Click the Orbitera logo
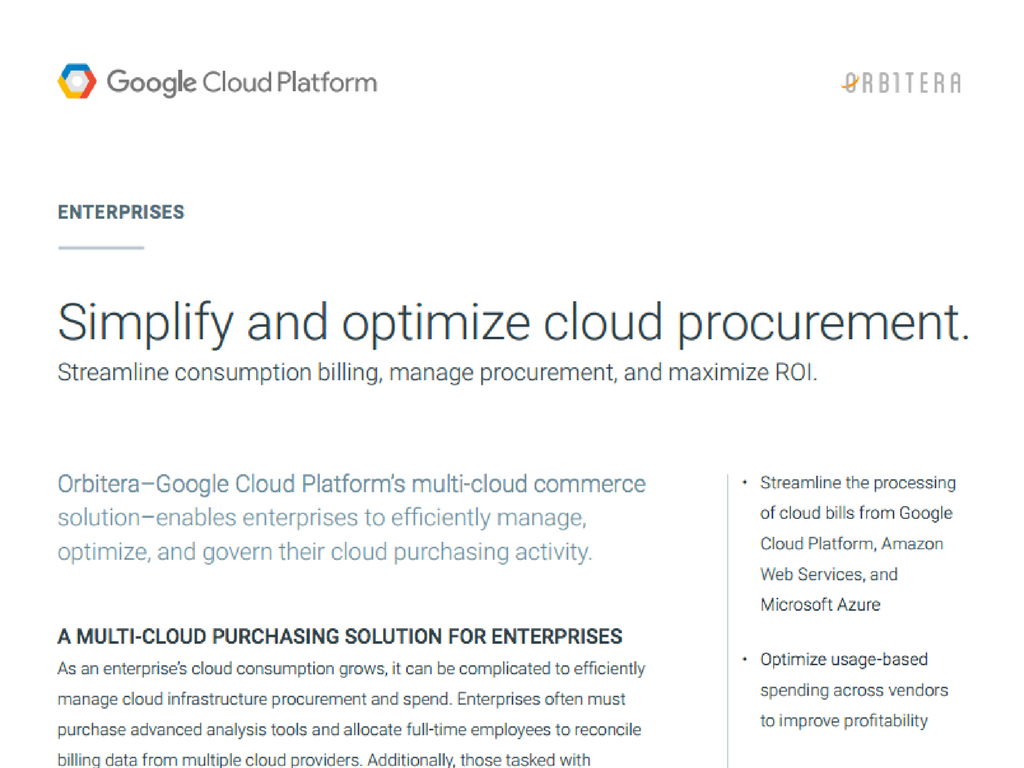1024x768 pixels. click(x=901, y=83)
